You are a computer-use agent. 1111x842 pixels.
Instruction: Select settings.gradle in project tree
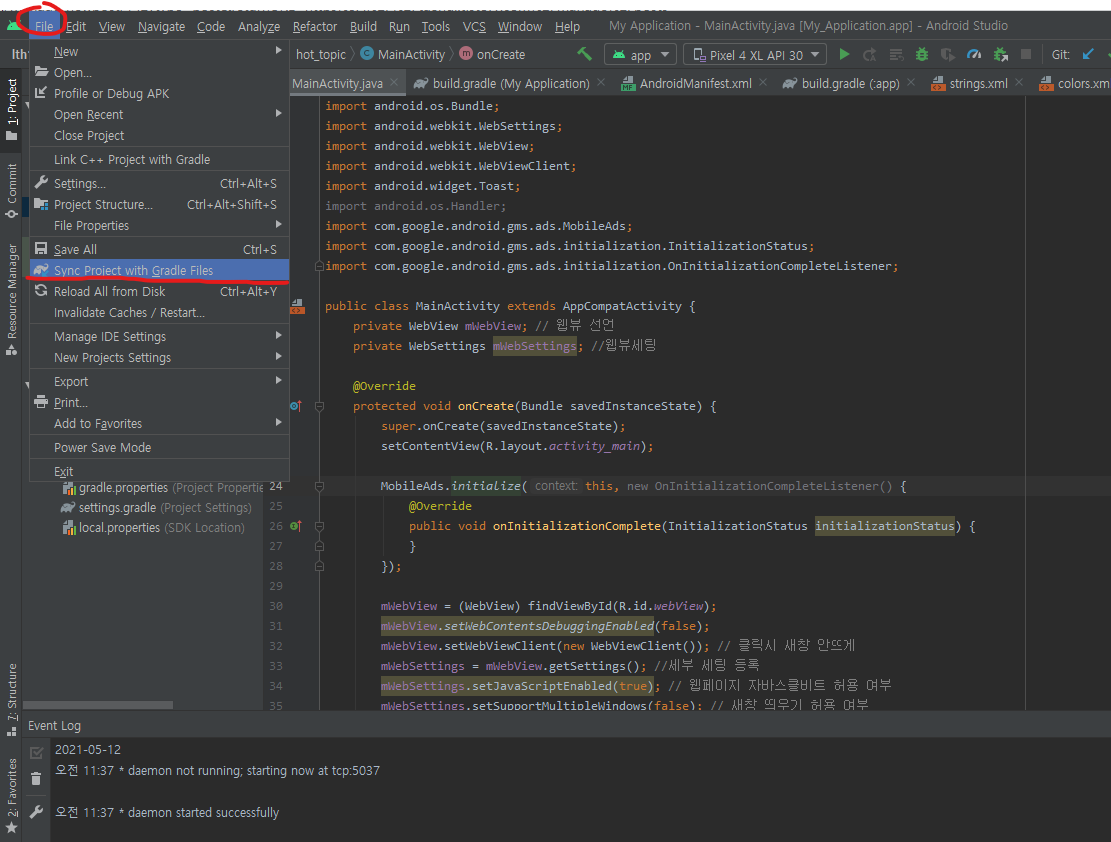tap(156, 507)
